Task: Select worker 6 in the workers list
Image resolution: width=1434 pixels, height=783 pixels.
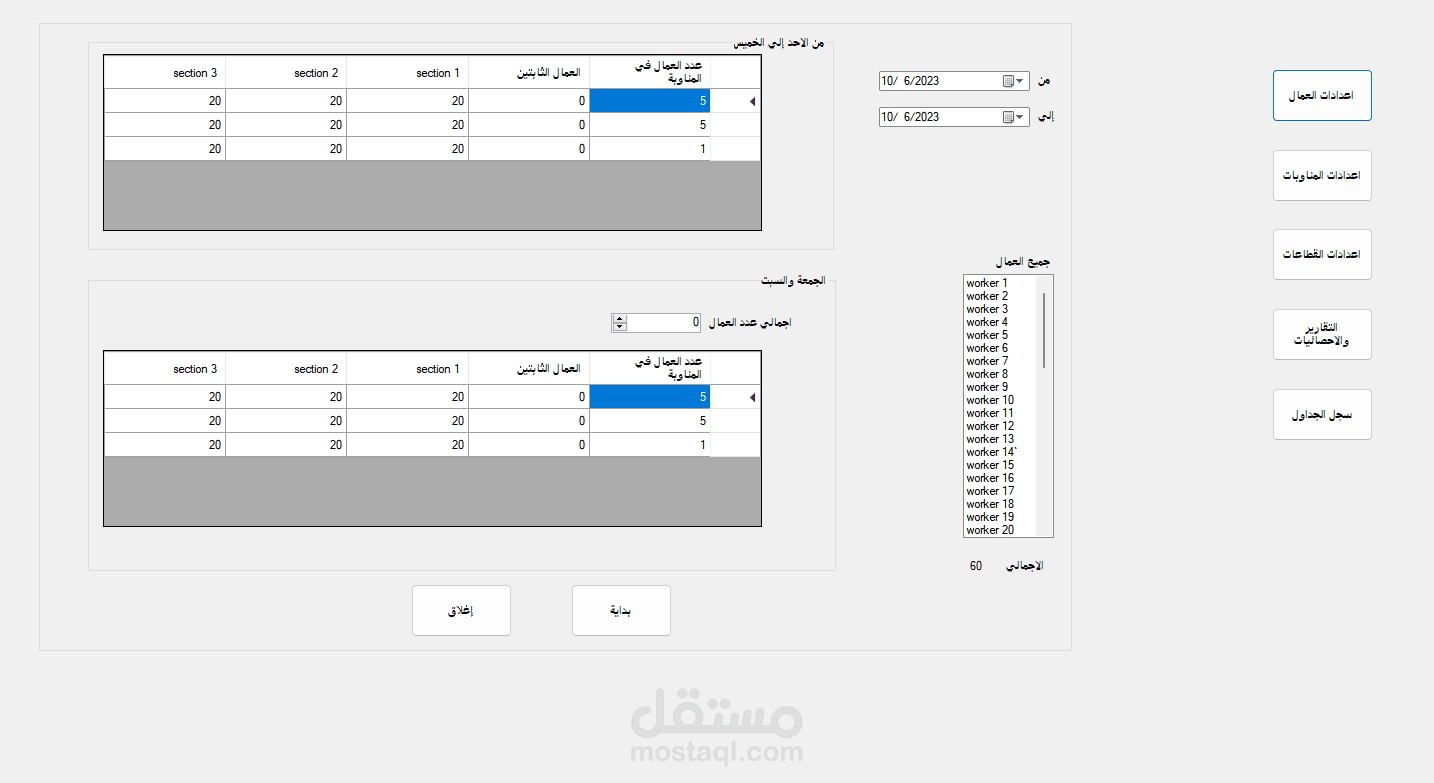Action: coord(987,348)
